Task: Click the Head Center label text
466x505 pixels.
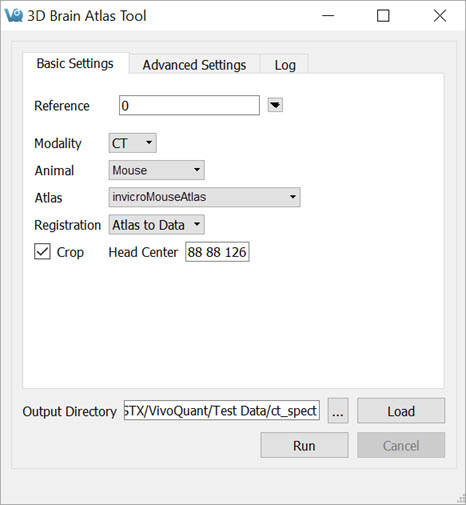Action: (x=143, y=252)
